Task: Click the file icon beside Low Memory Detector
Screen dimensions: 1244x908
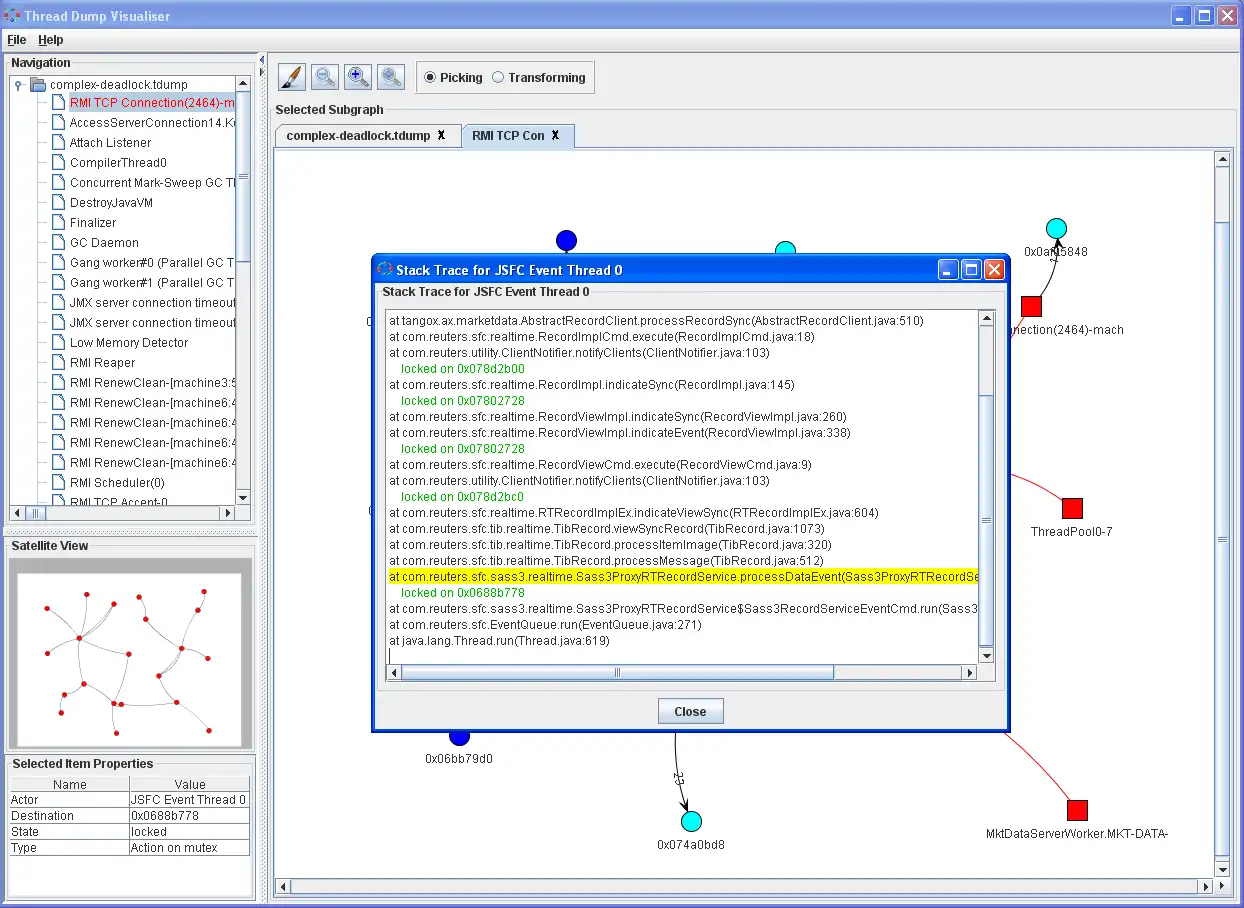Action: tap(58, 342)
